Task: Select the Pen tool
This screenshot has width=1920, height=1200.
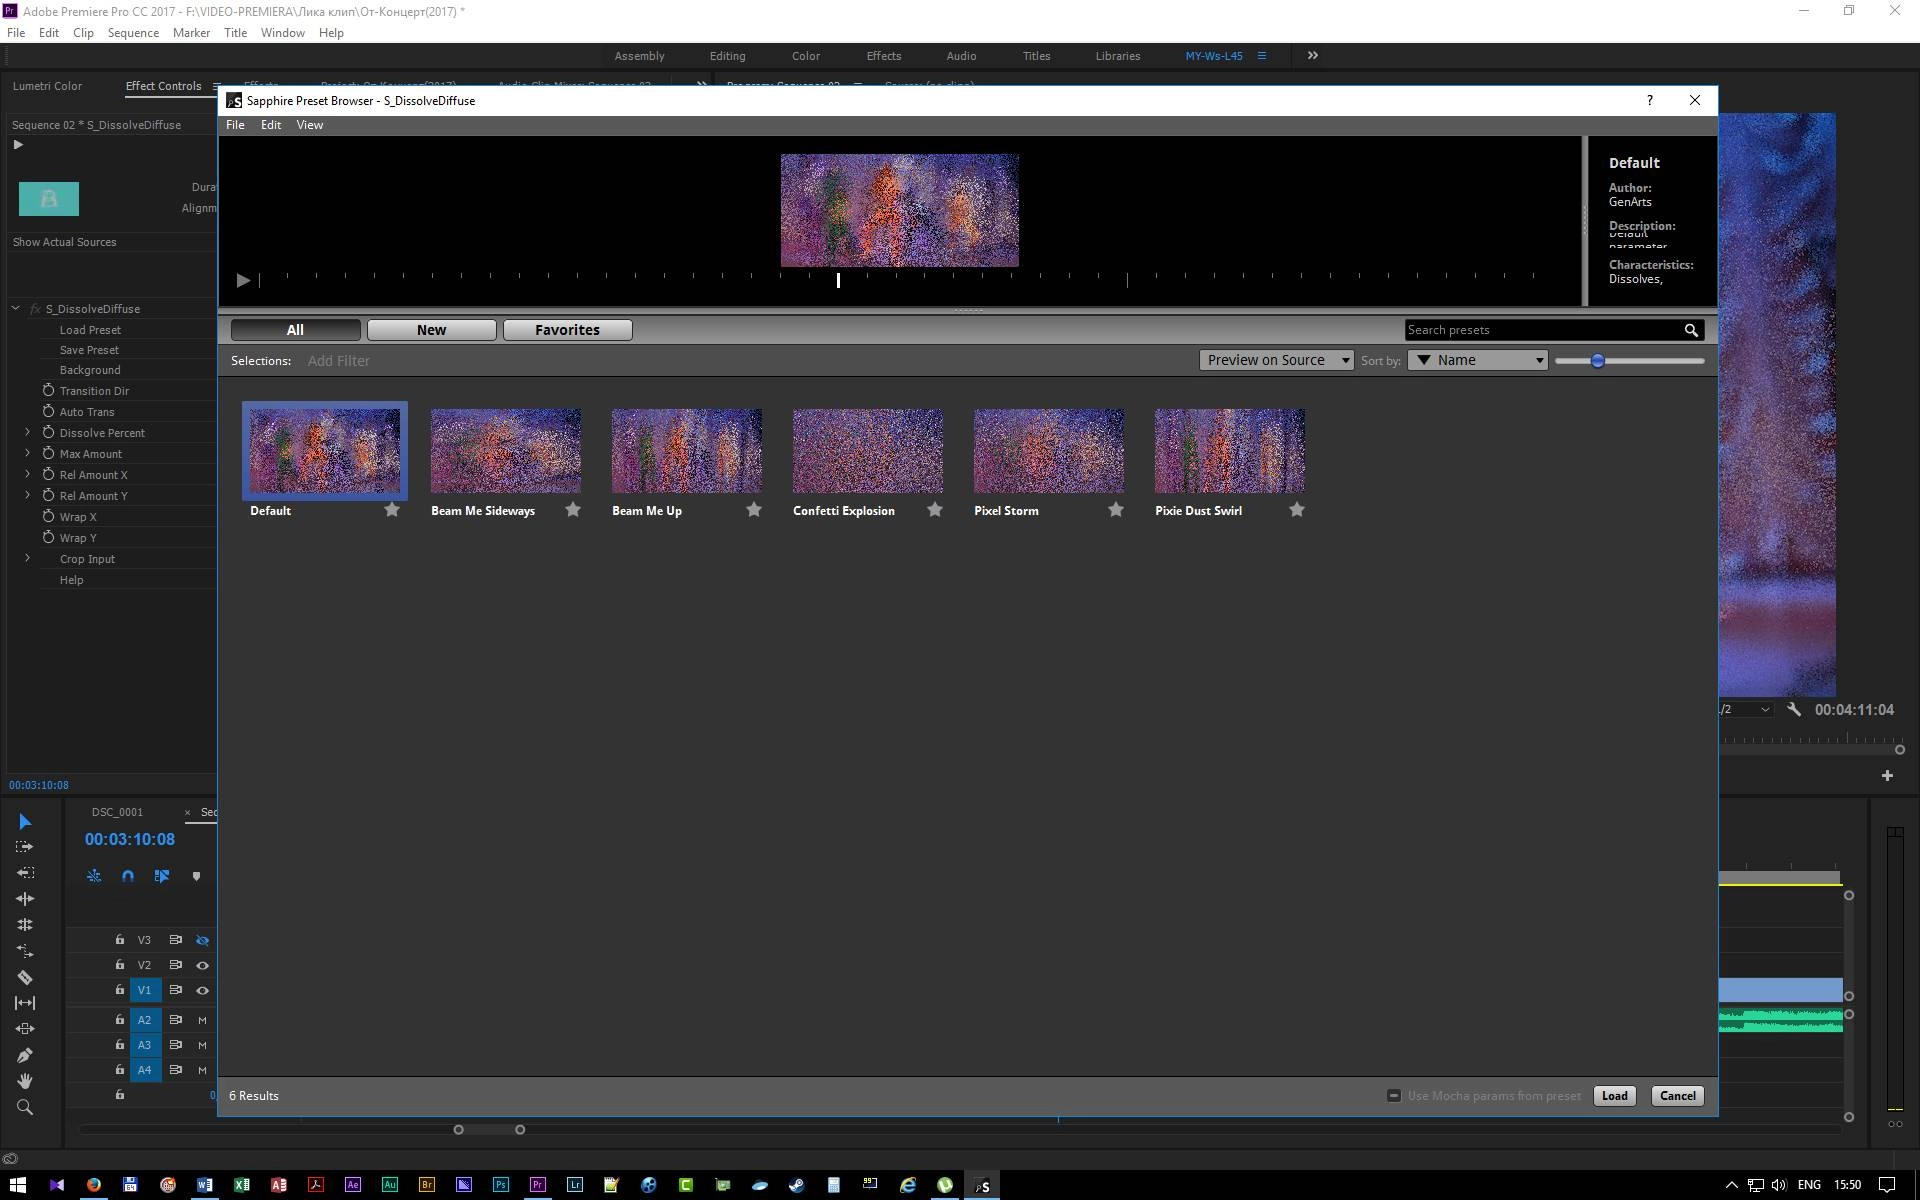Action: [25, 1055]
